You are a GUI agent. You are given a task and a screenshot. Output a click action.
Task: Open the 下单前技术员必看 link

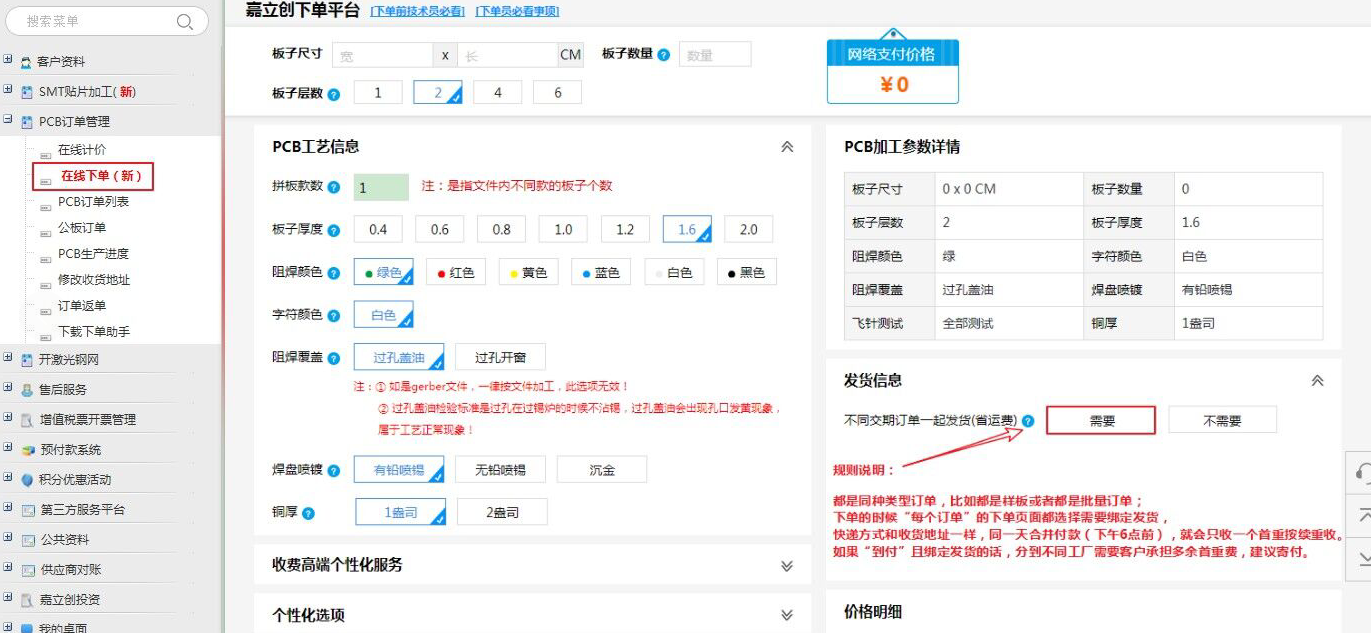click(x=417, y=11)
